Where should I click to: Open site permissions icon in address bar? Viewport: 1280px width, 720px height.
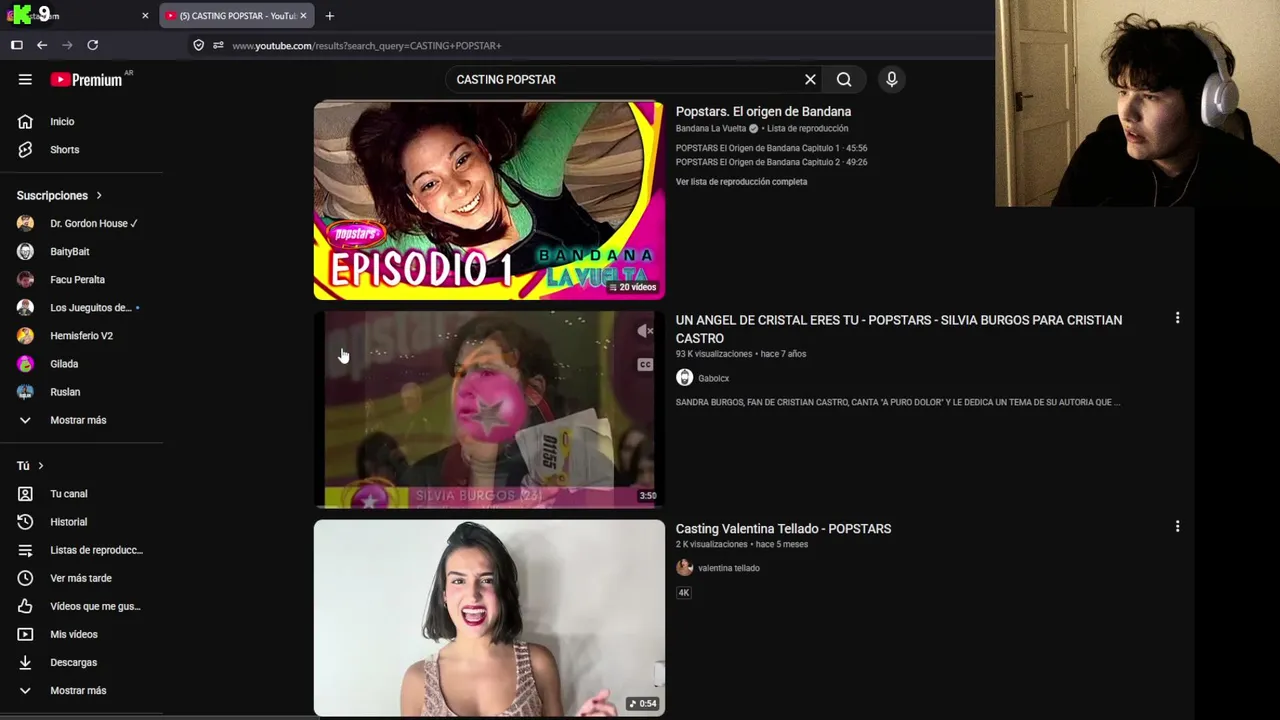click(x=218, y=45)
